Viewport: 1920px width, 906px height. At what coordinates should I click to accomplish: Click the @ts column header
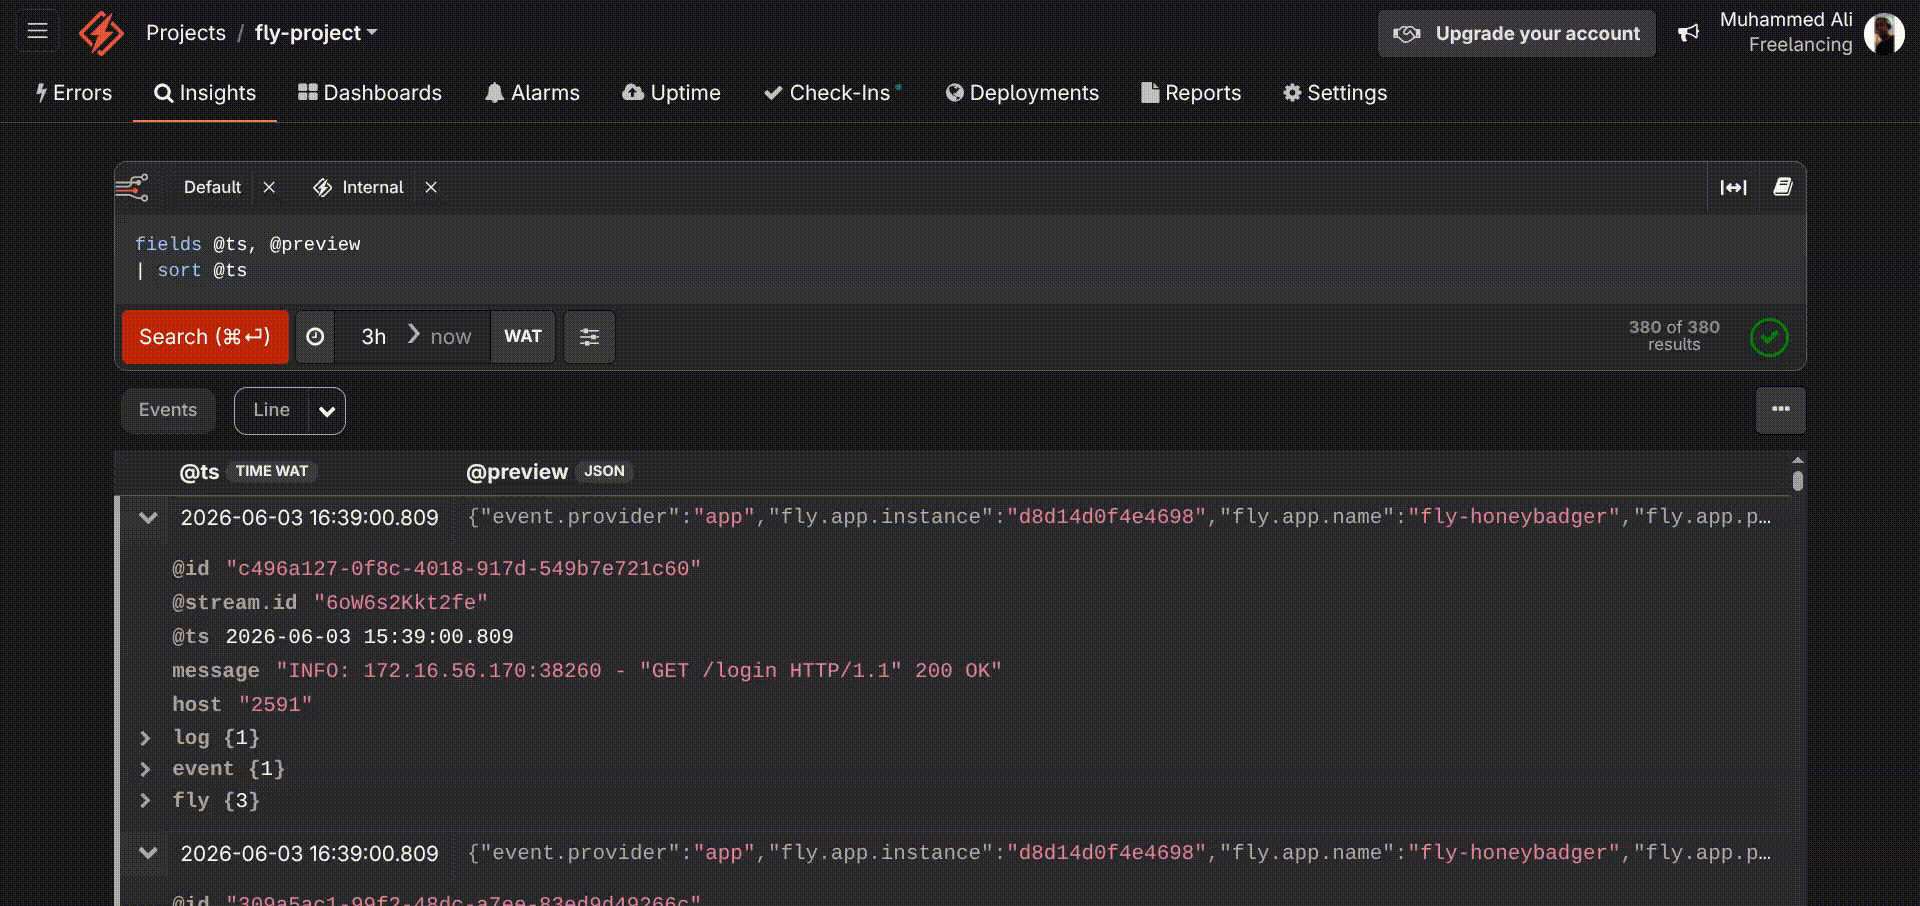point(199,472)
